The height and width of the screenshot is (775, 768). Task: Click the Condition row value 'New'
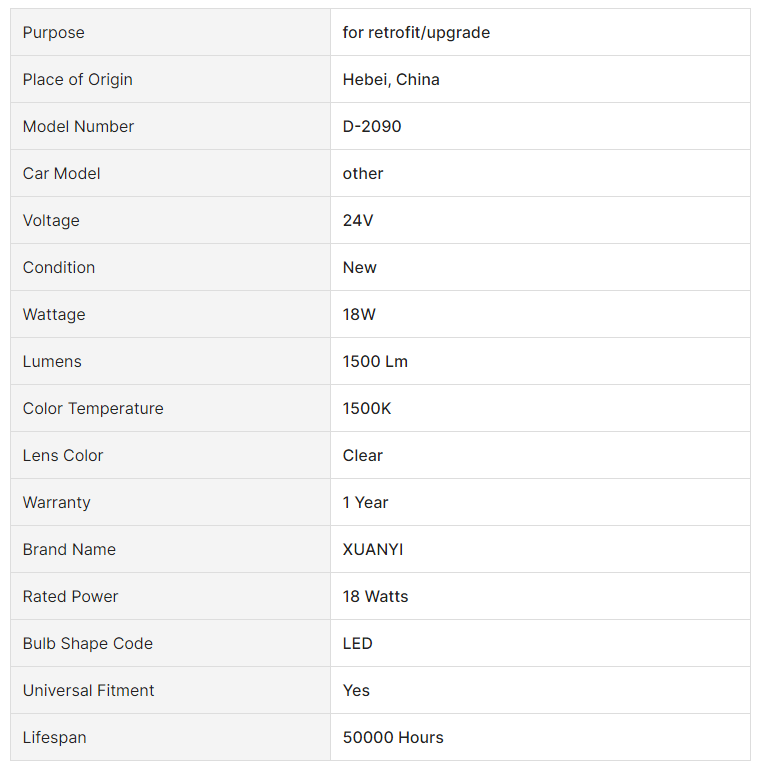click(359, 267)
